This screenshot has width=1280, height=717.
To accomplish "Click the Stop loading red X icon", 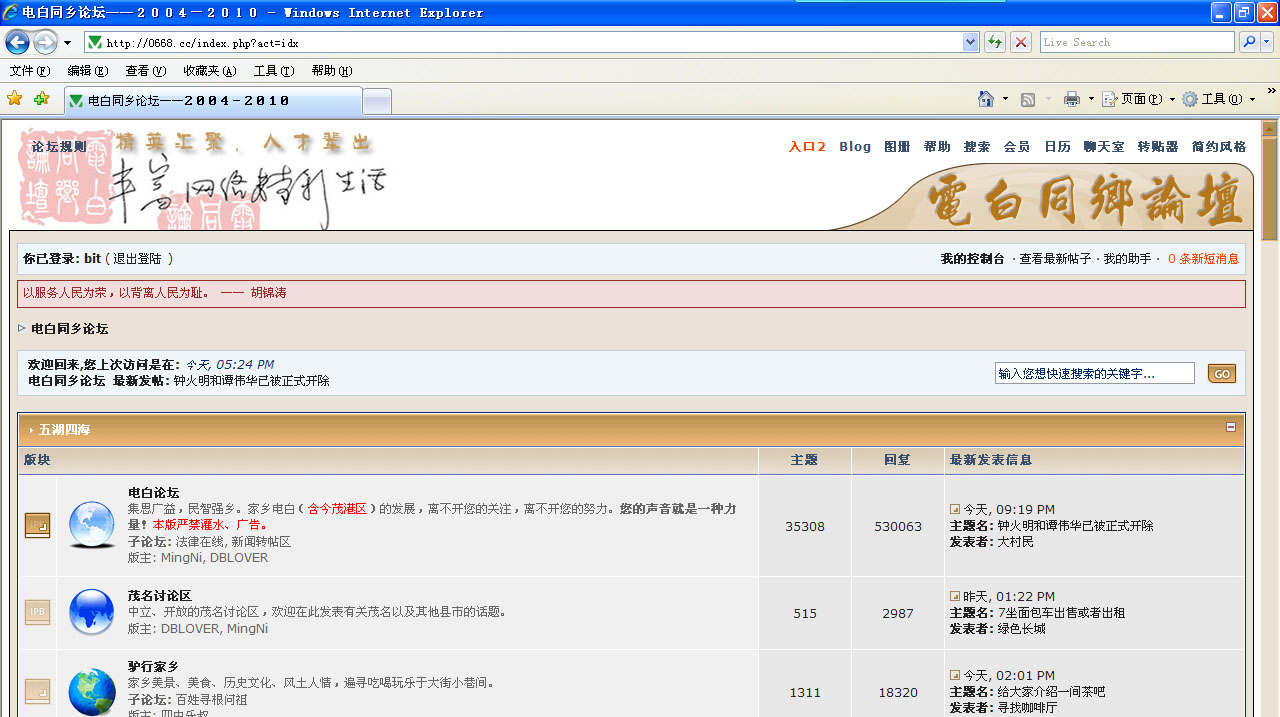I will click(x=1021, y=42).
